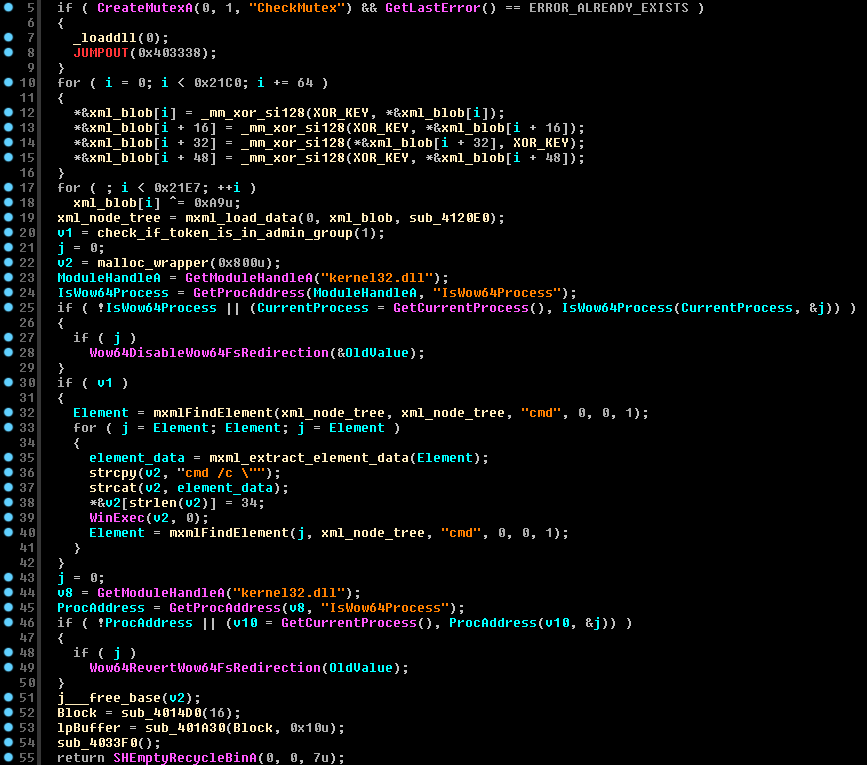Image resolution: width=867 pixels, height=765 pixels.
Task: Select ERROR_ALREADY_EXISTS constant
Action: tap(609, 8)
